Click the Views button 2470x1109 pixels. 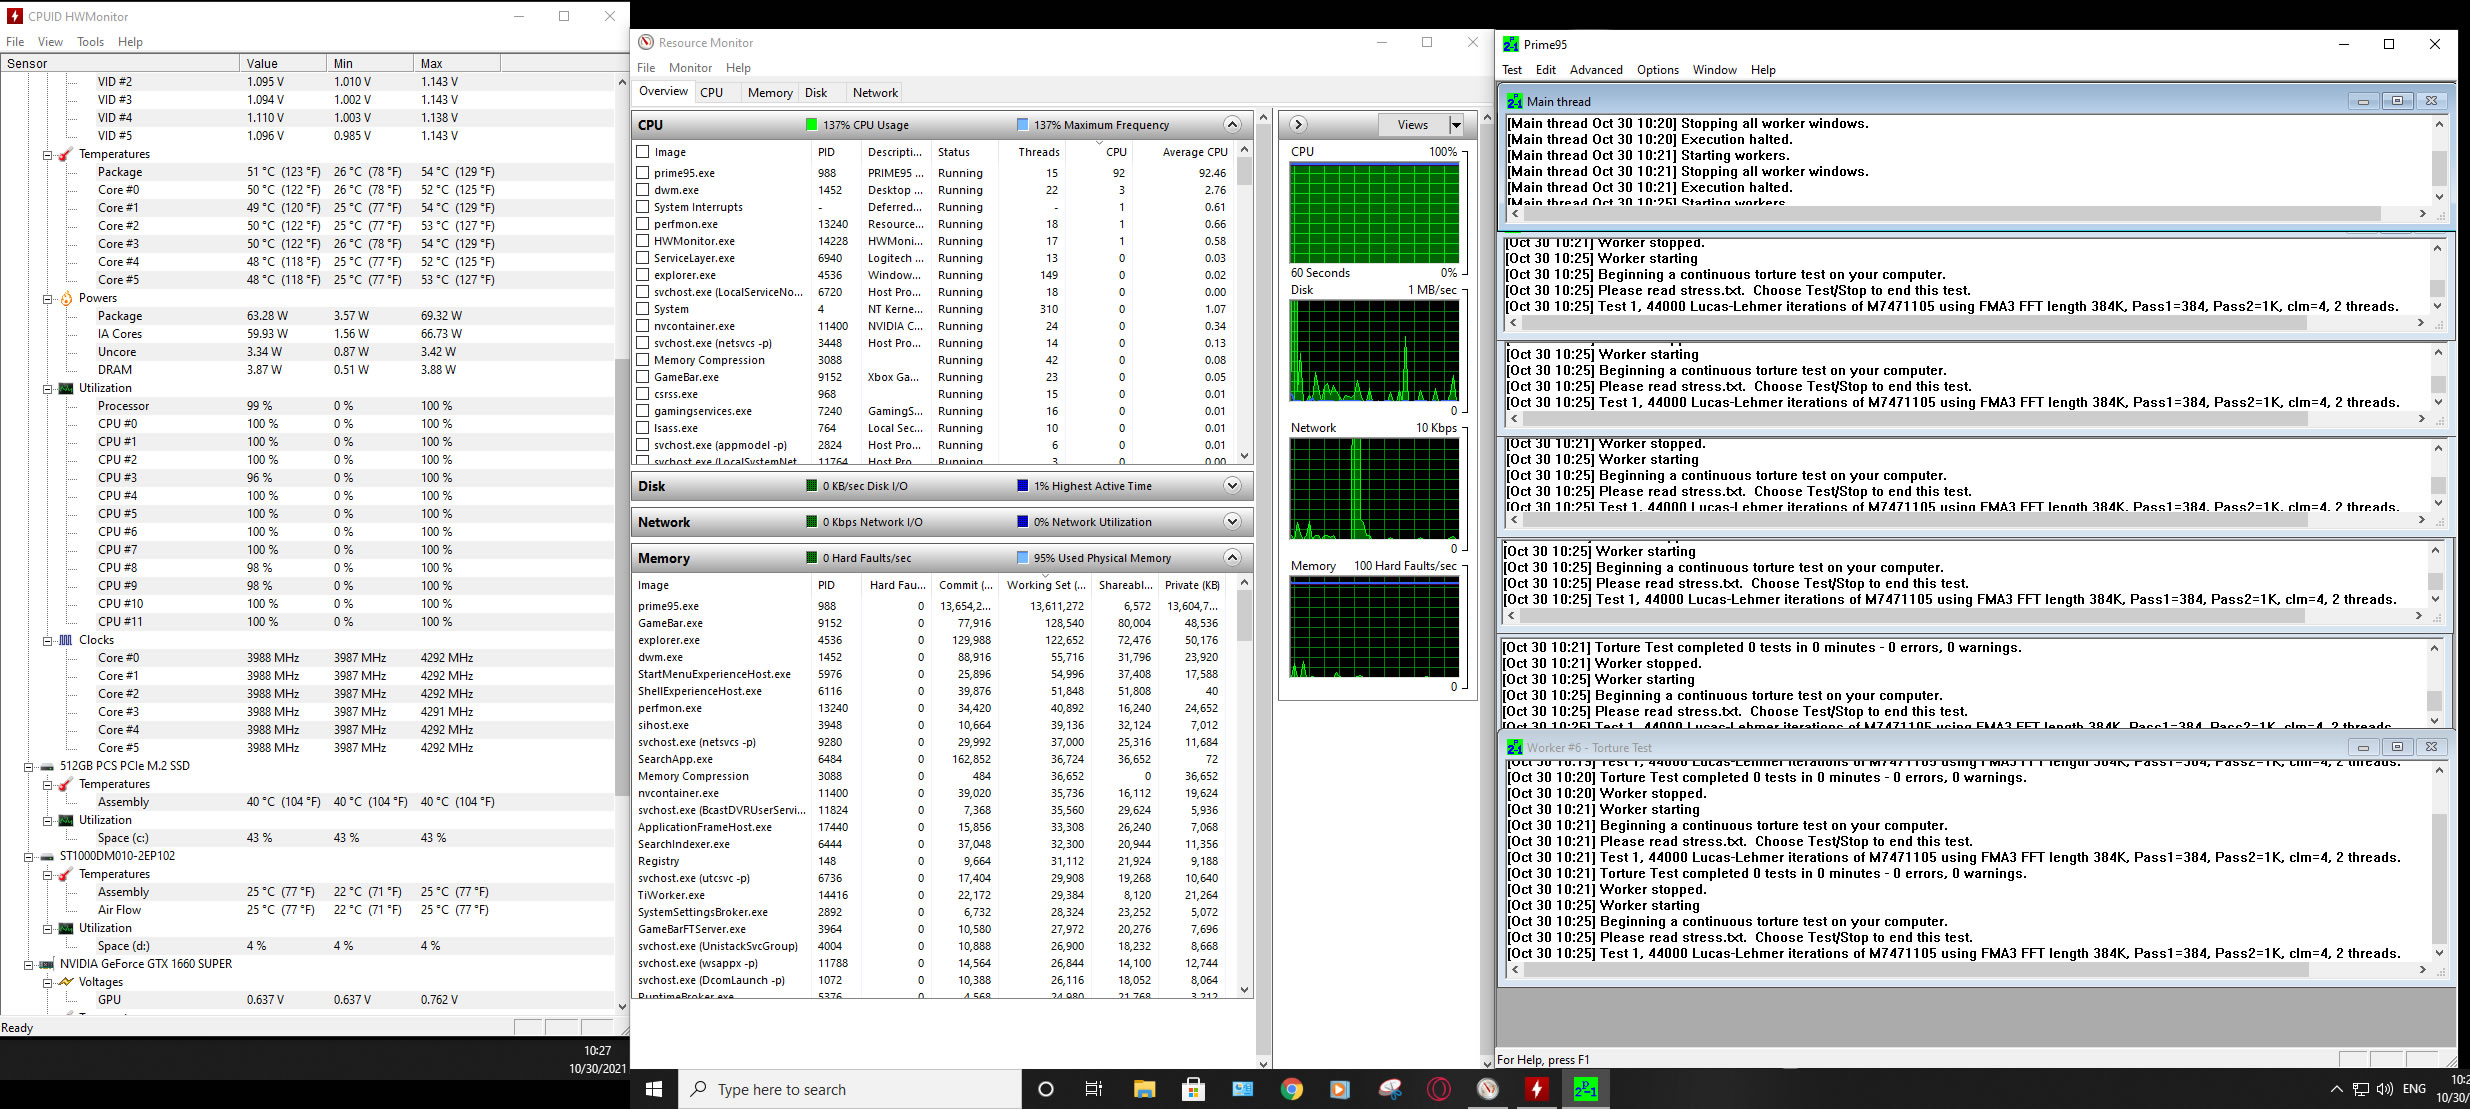coord(1412,125)
